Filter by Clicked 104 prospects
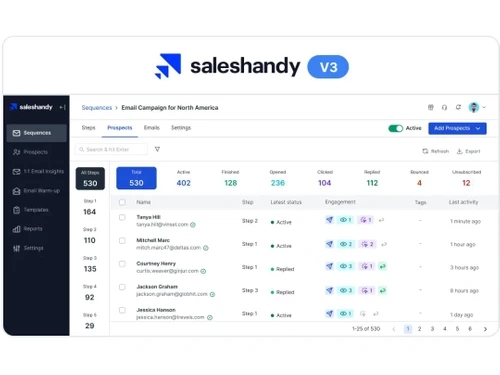The image size is (500, 375). (325, 178)
